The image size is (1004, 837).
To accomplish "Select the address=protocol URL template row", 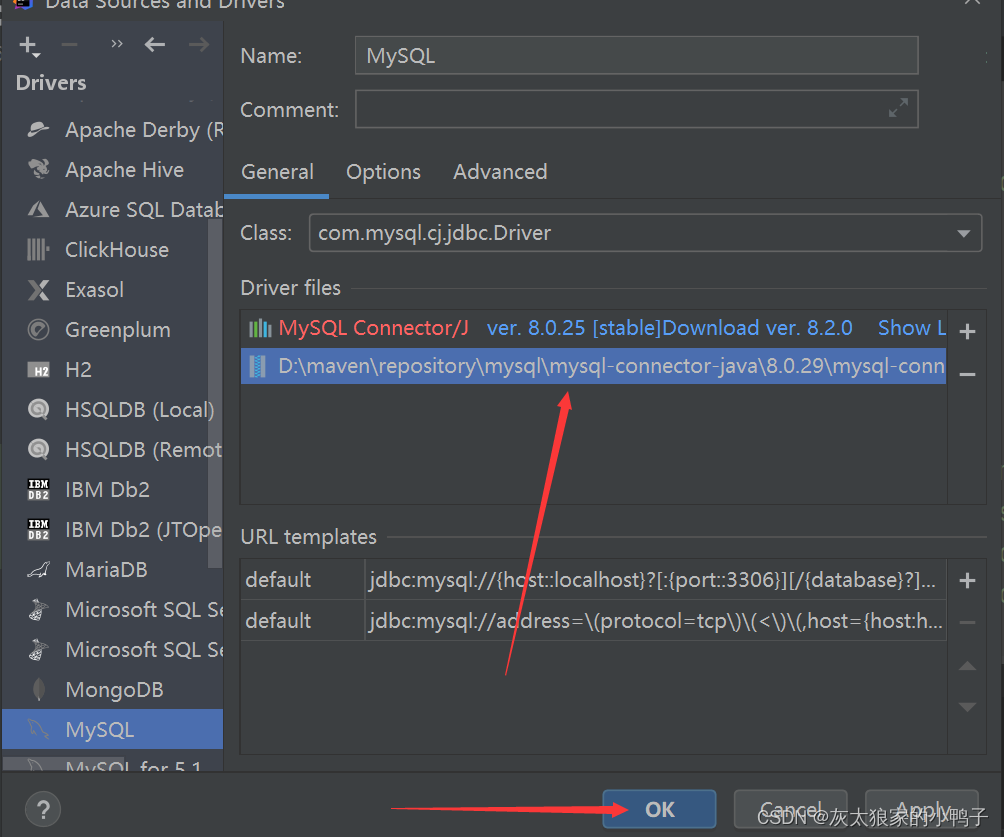I will pyautogui.click(x=594, y=621).
